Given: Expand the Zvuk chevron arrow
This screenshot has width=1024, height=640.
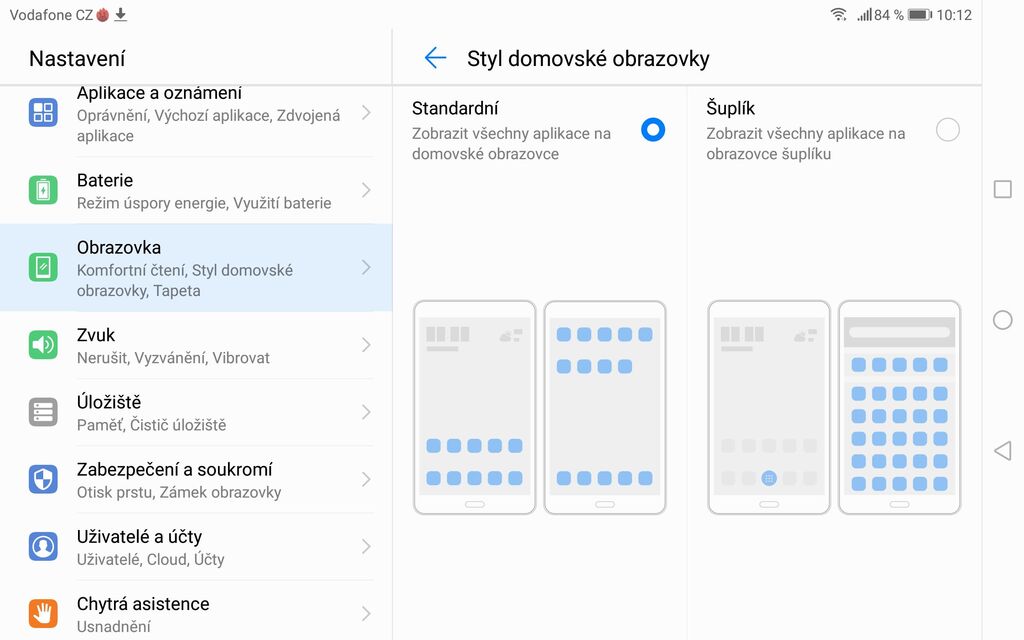Looking at the screenshot, I should (365, 345).
